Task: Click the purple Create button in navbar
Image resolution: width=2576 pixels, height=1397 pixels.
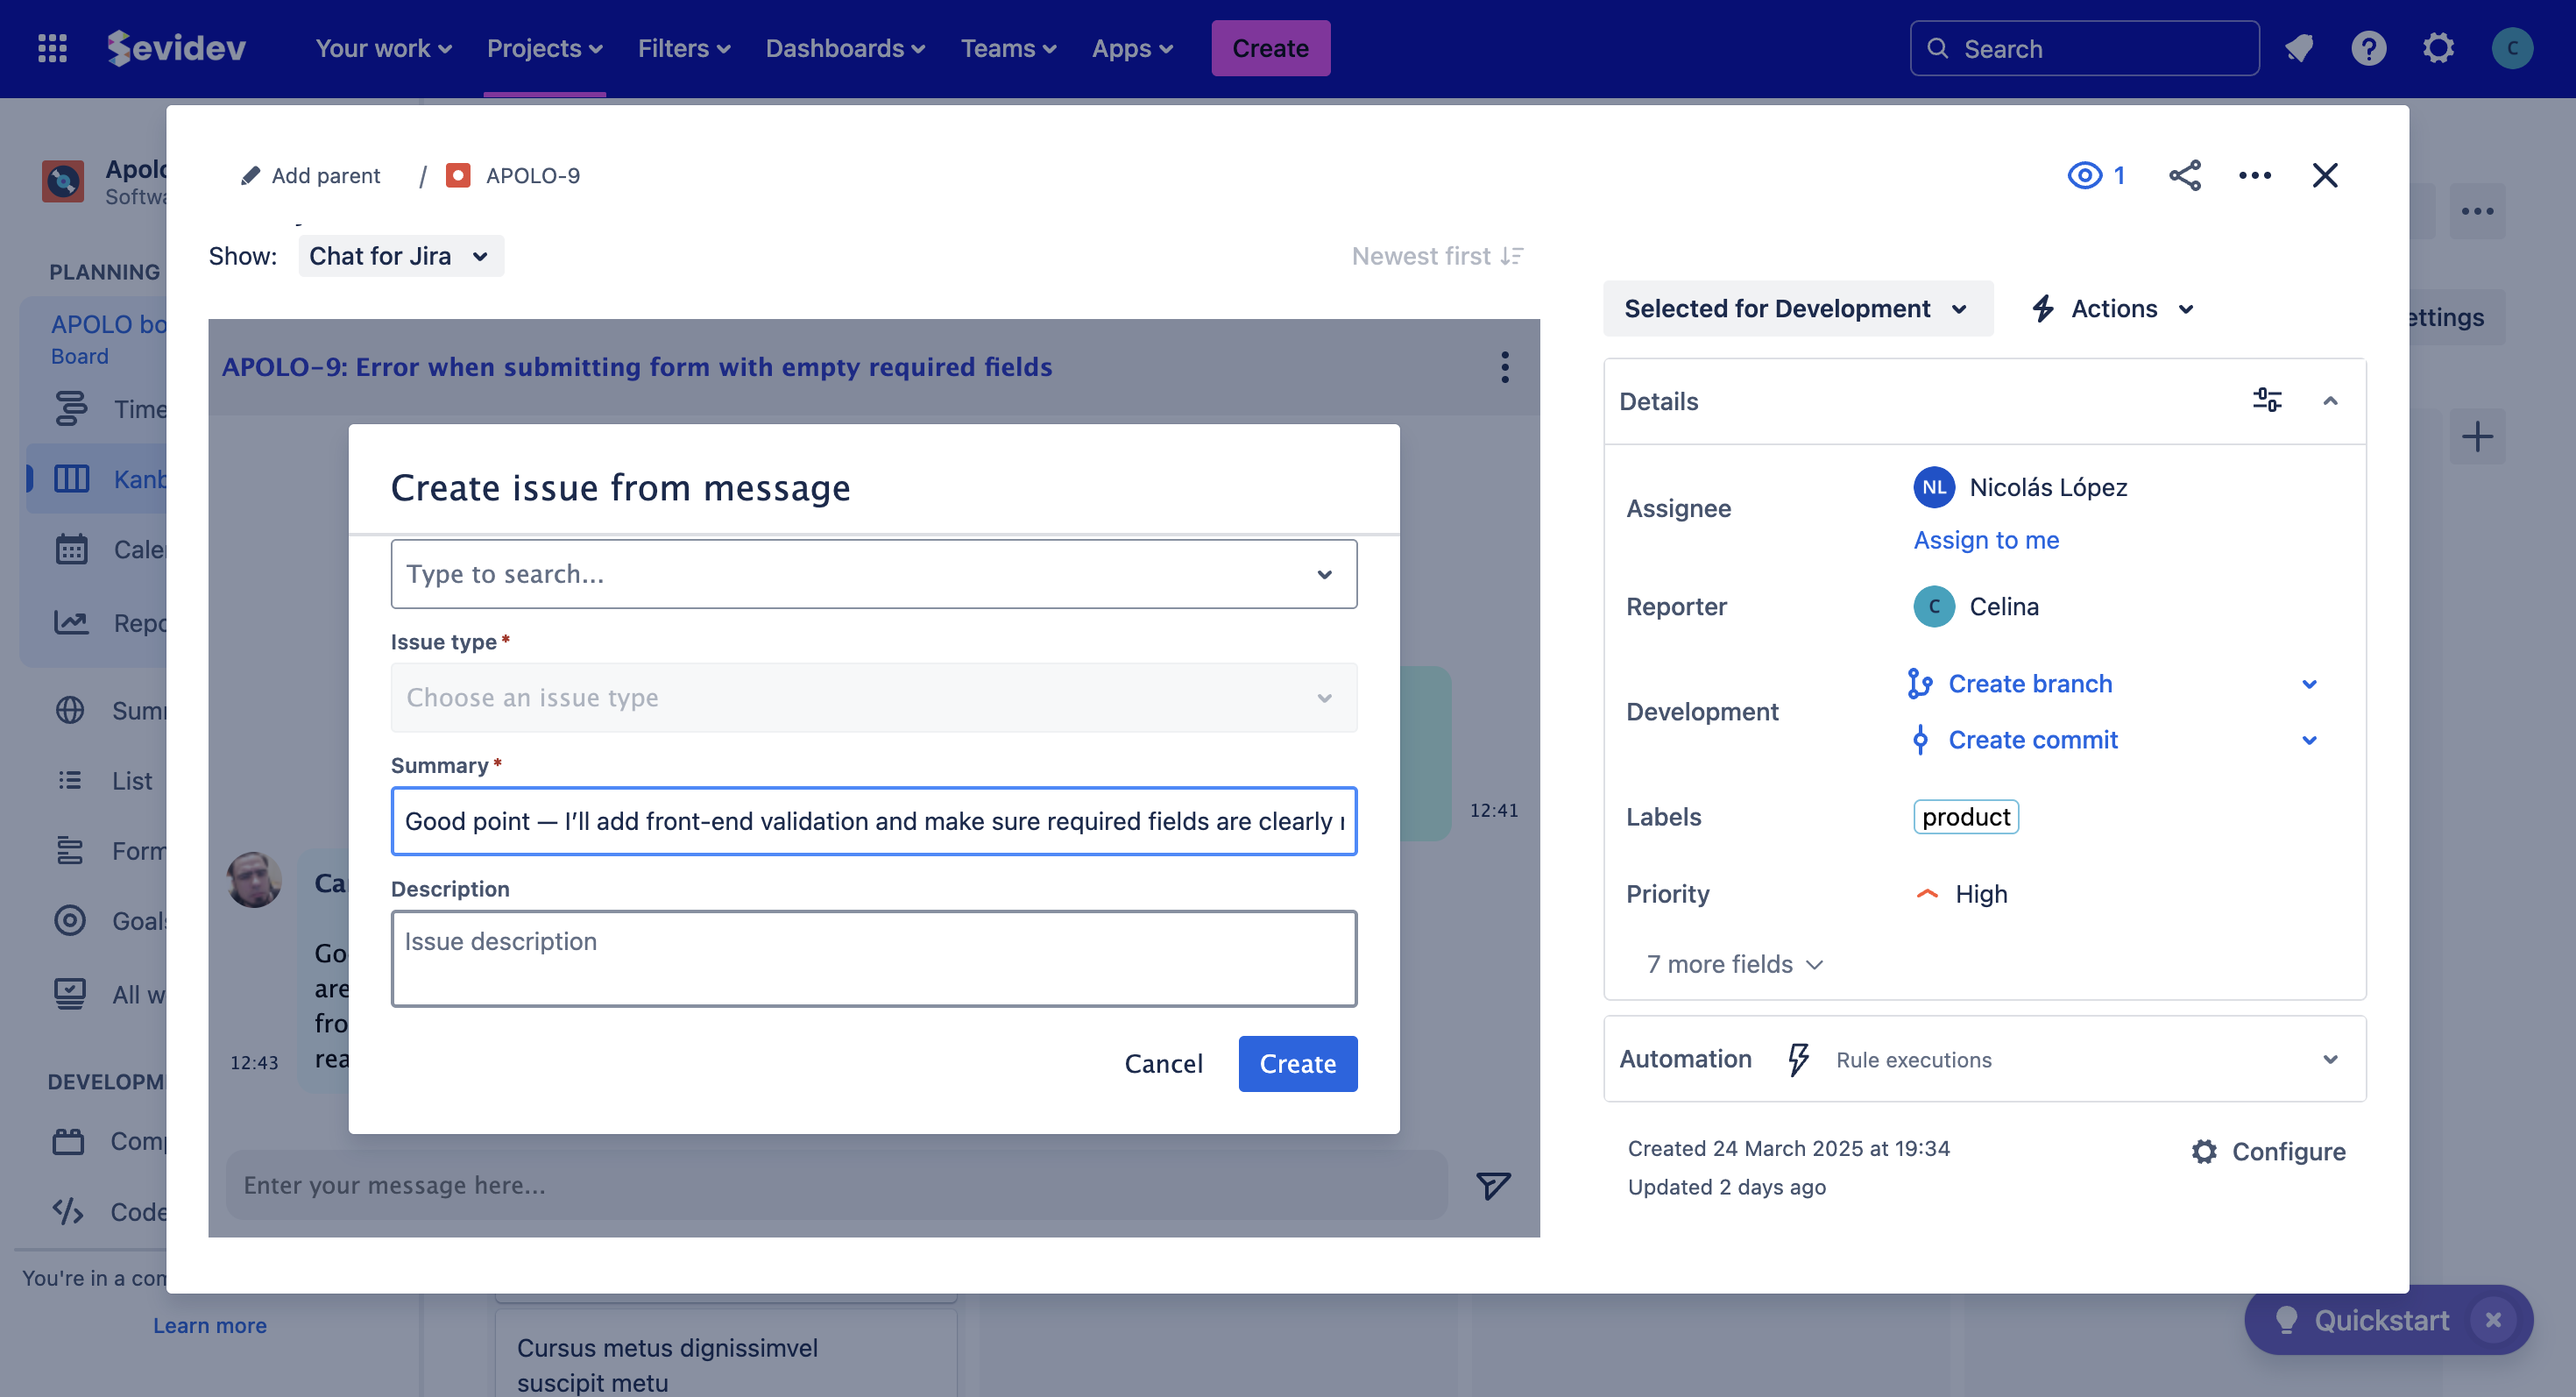Action: coord(1270,48)
